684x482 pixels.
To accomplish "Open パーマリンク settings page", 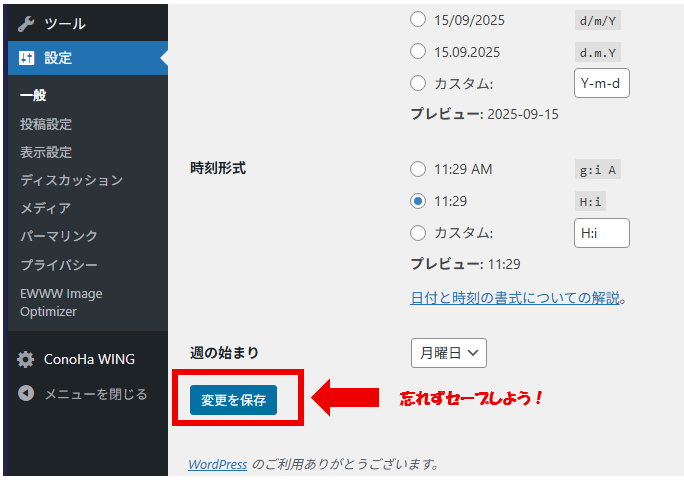I will click(59, 236).
